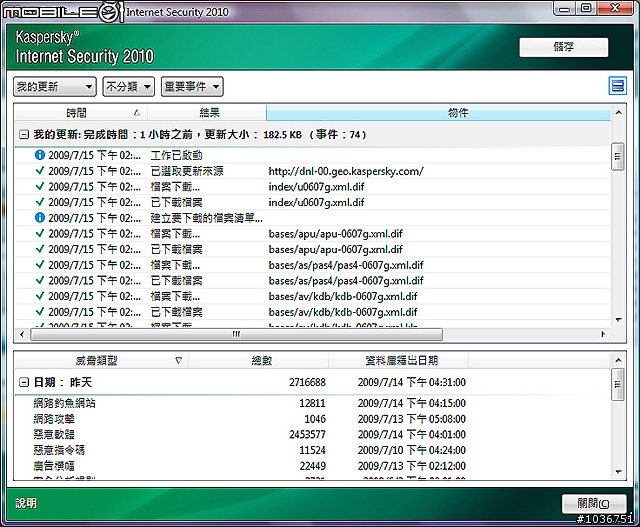Maximize the Internet Security 2010 window
This screenshot has height=527, width=640.
click(x=586, y=9)
